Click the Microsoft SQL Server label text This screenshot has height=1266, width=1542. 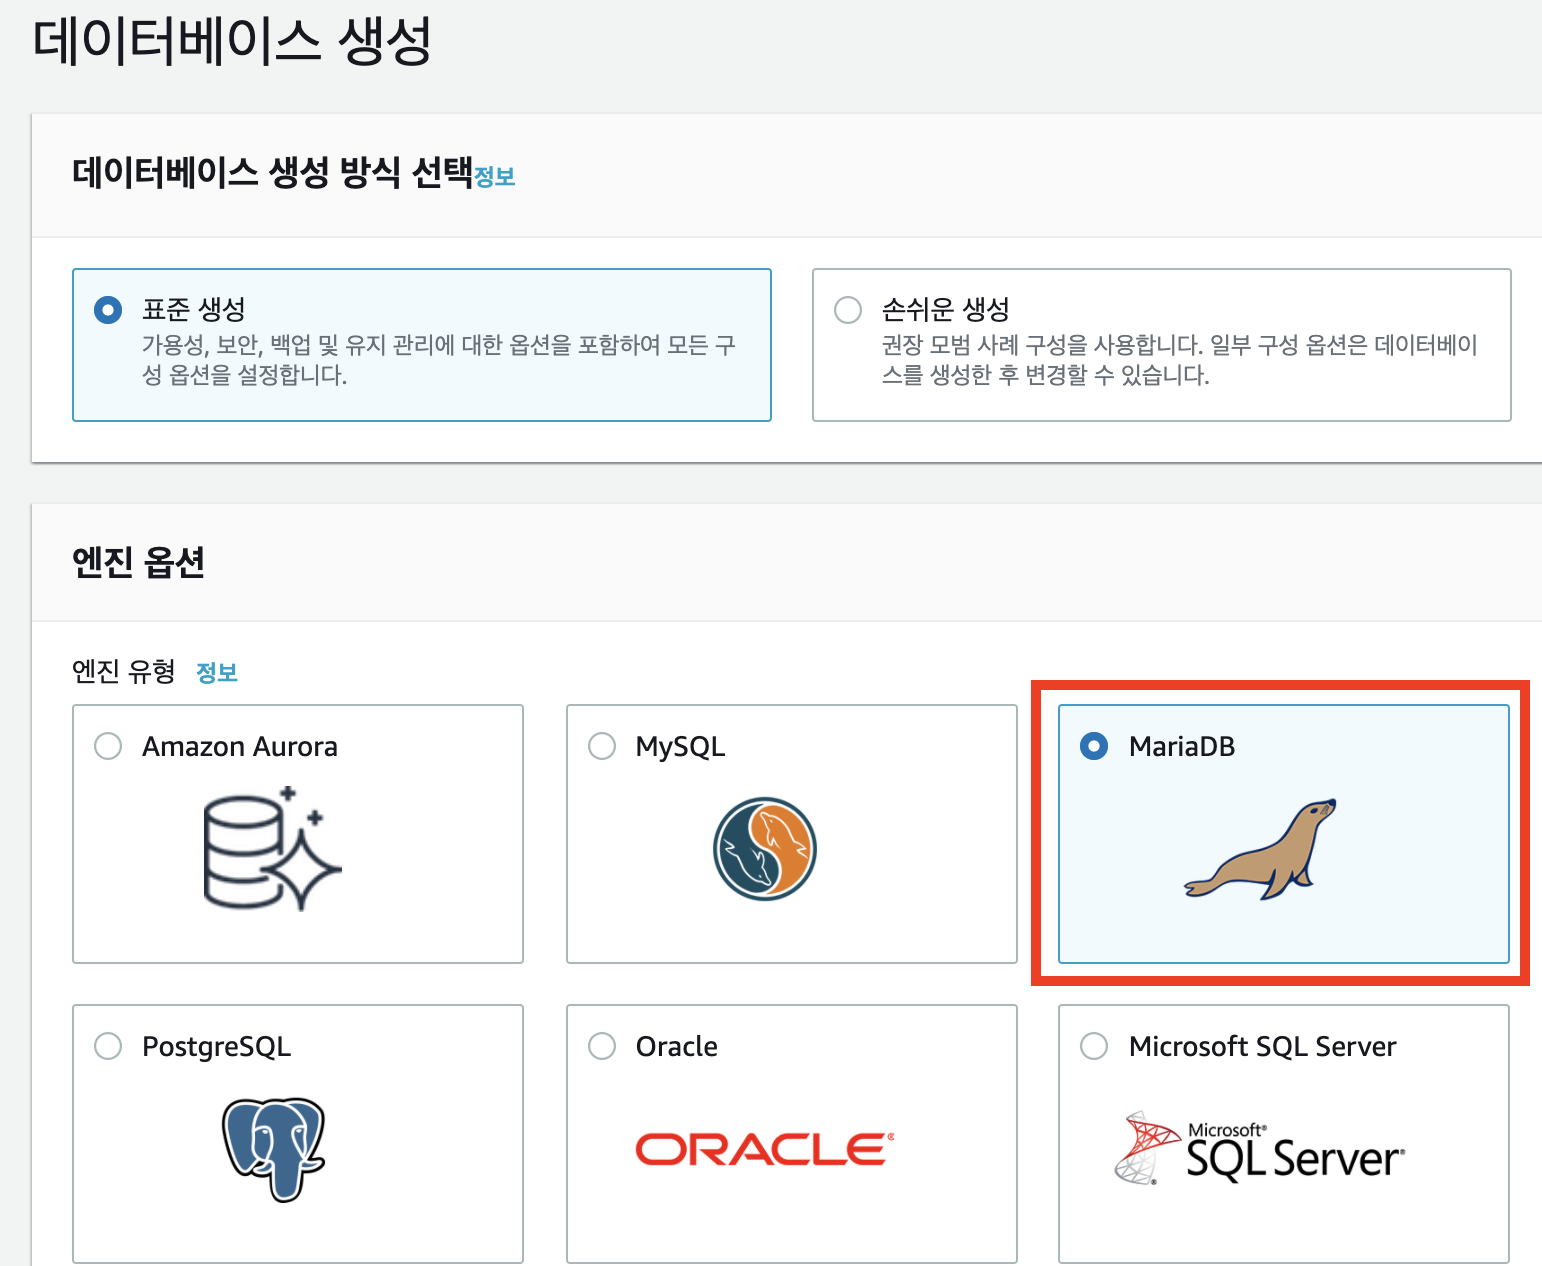[x=1263, y=1047]
